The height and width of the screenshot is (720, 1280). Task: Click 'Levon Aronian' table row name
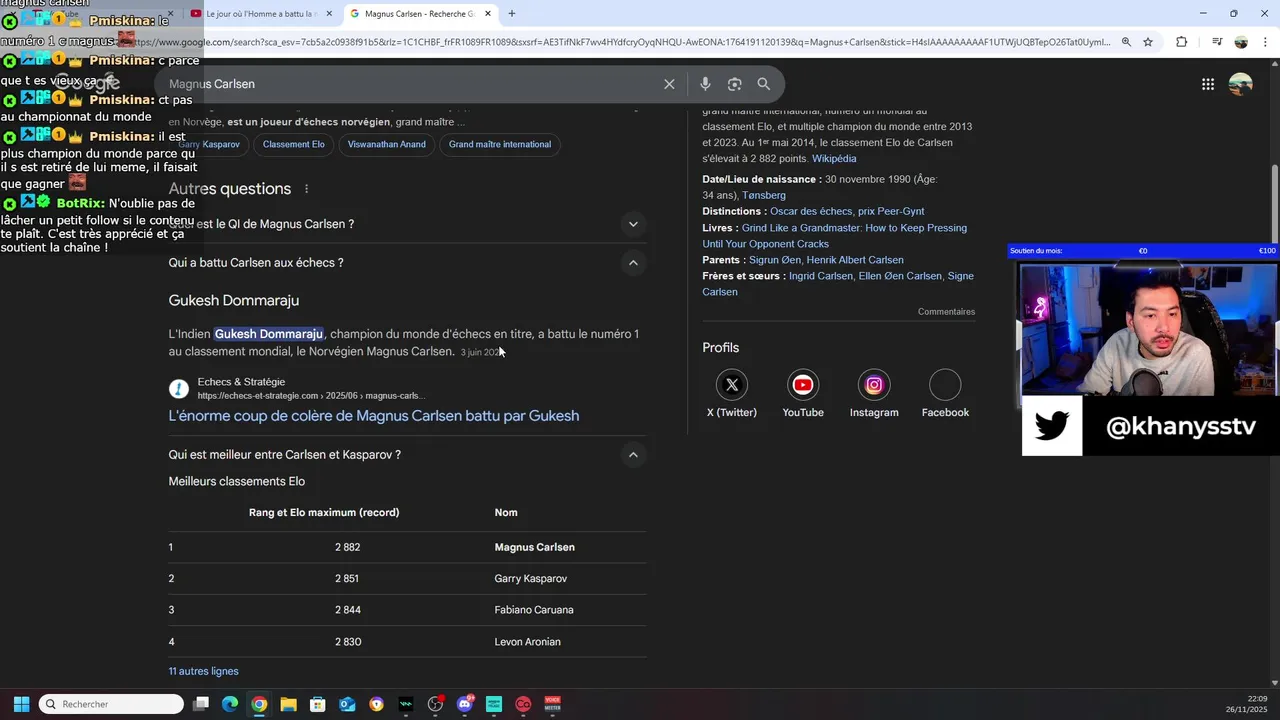528,642
